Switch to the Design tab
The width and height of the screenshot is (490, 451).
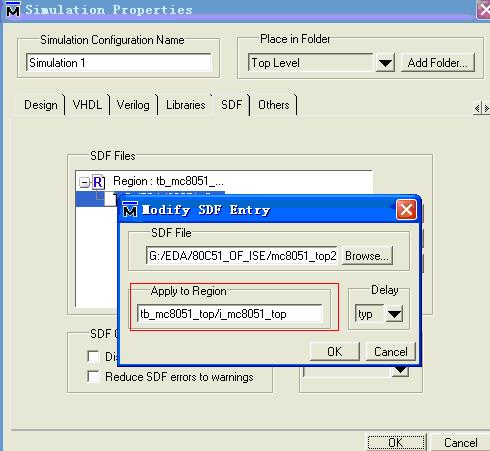(41, 105)
